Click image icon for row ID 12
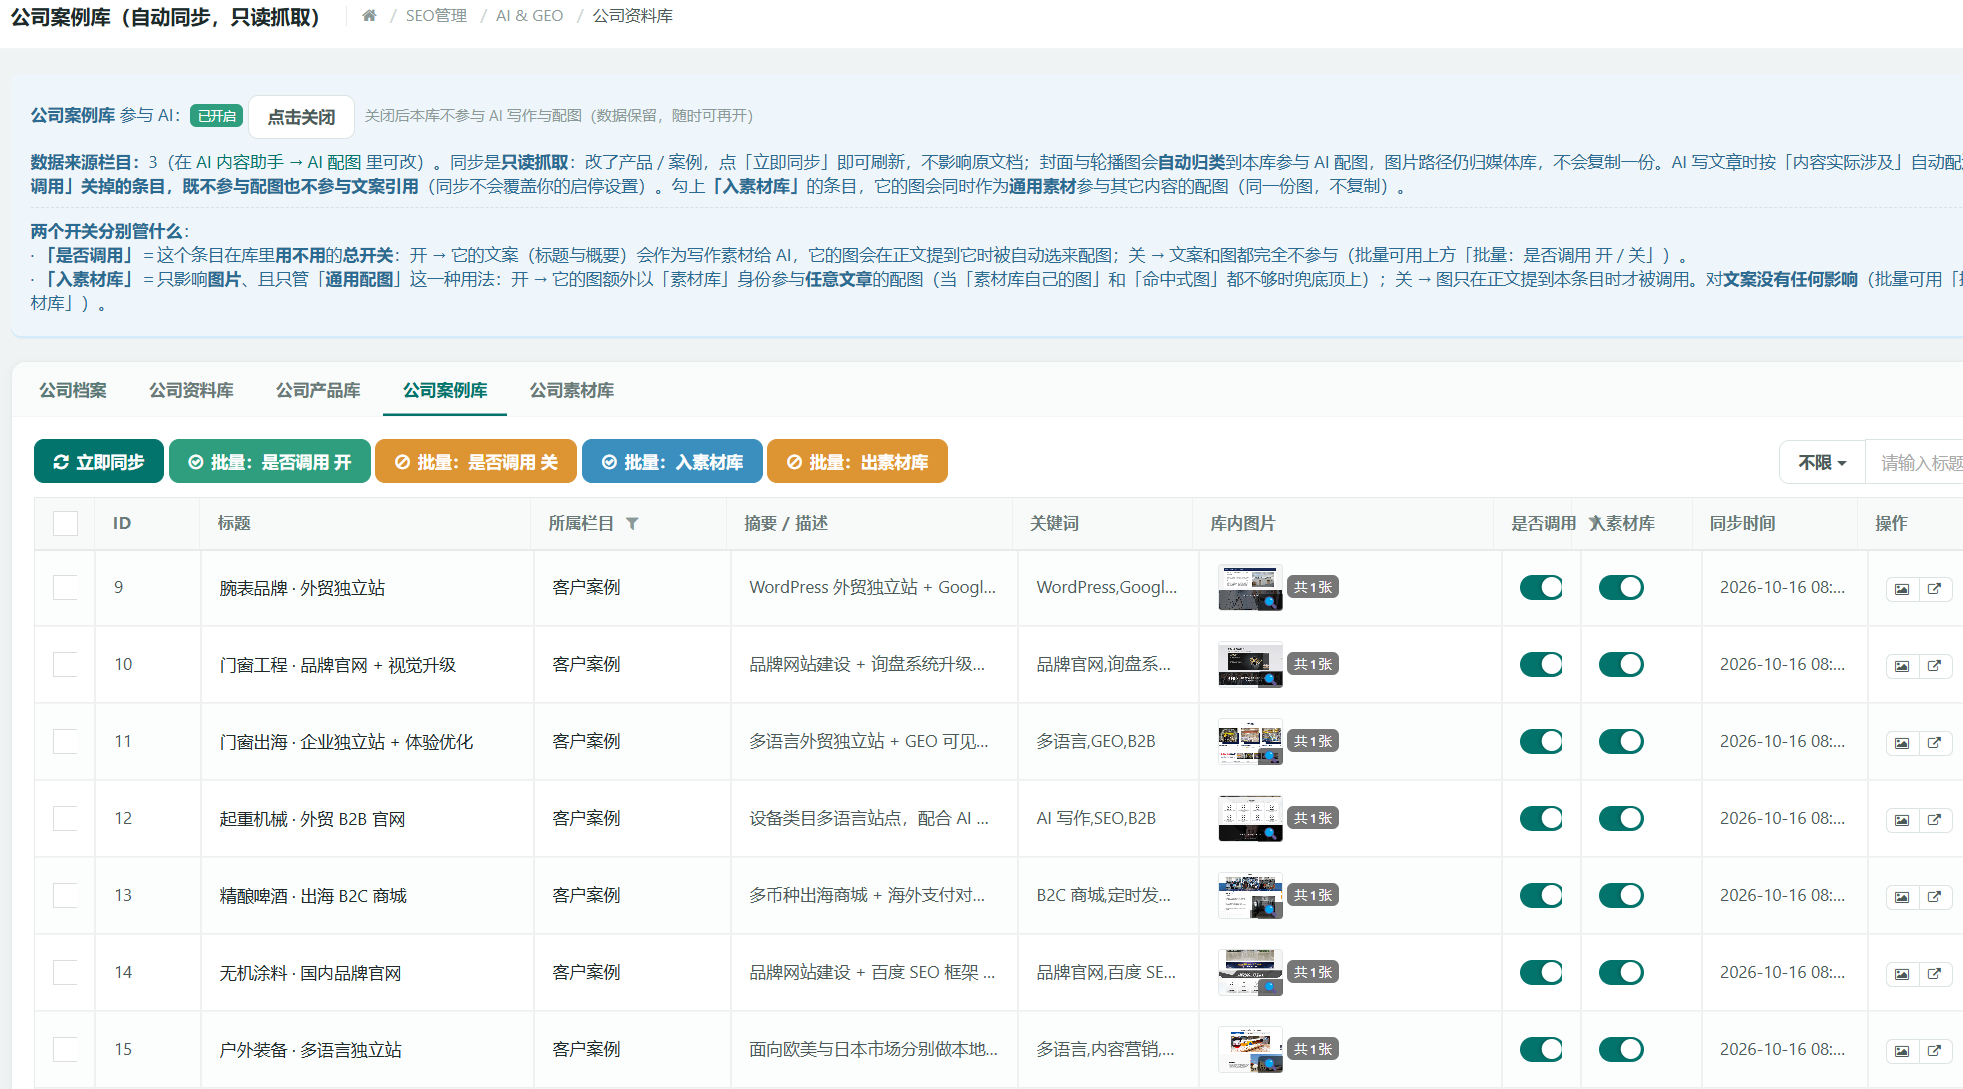Screen dimensions: 1963x1089 pyautogui.click(x=1902, y=820)
